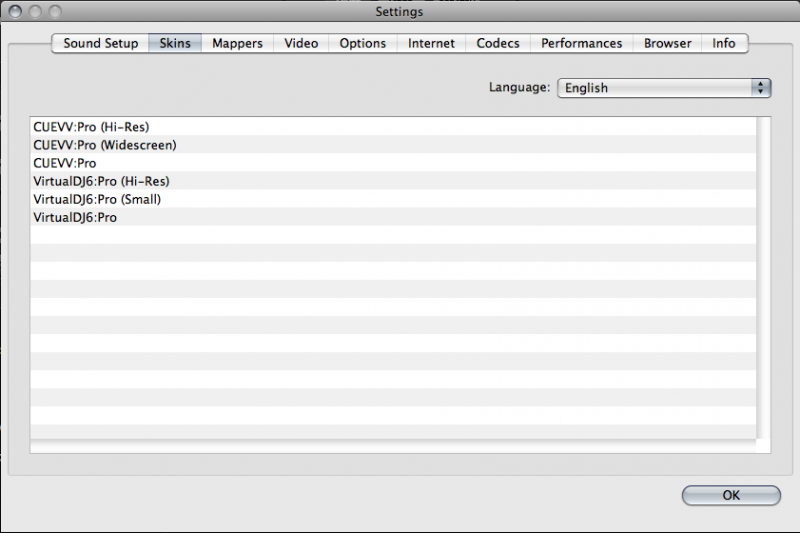The image size is (800, 533).
Task: Select the Browser tab
Action: (x=667, y=43)
